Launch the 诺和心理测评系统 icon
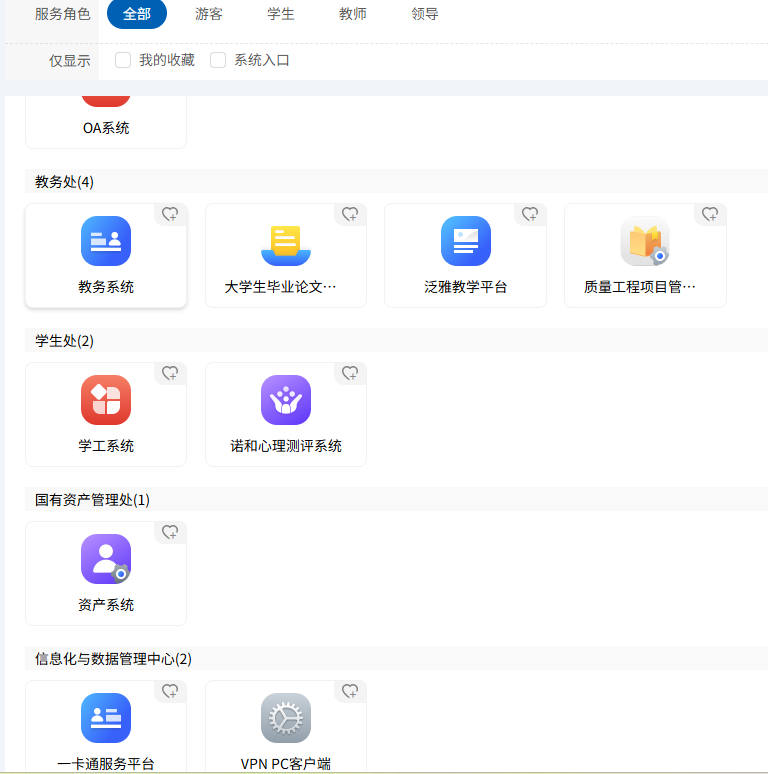Image resolution: width=768 pixels, height=774 pixels. click(286, 400)
